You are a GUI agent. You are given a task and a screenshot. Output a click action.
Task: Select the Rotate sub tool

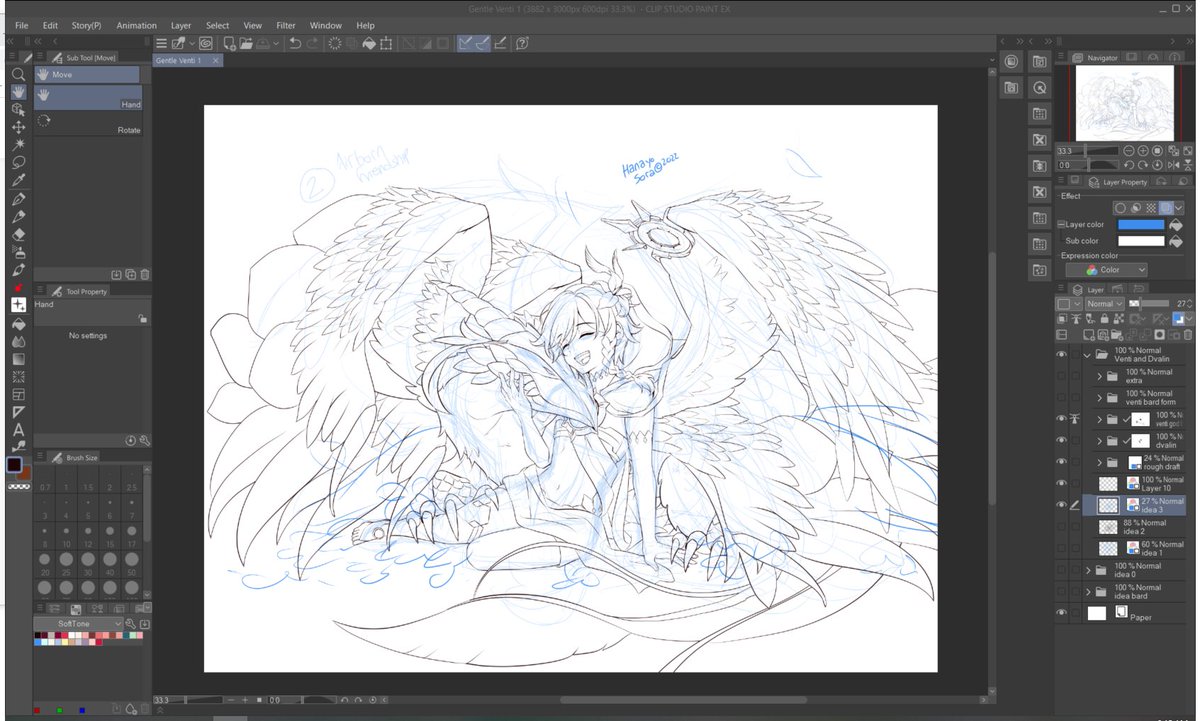[x=88, y=123]
